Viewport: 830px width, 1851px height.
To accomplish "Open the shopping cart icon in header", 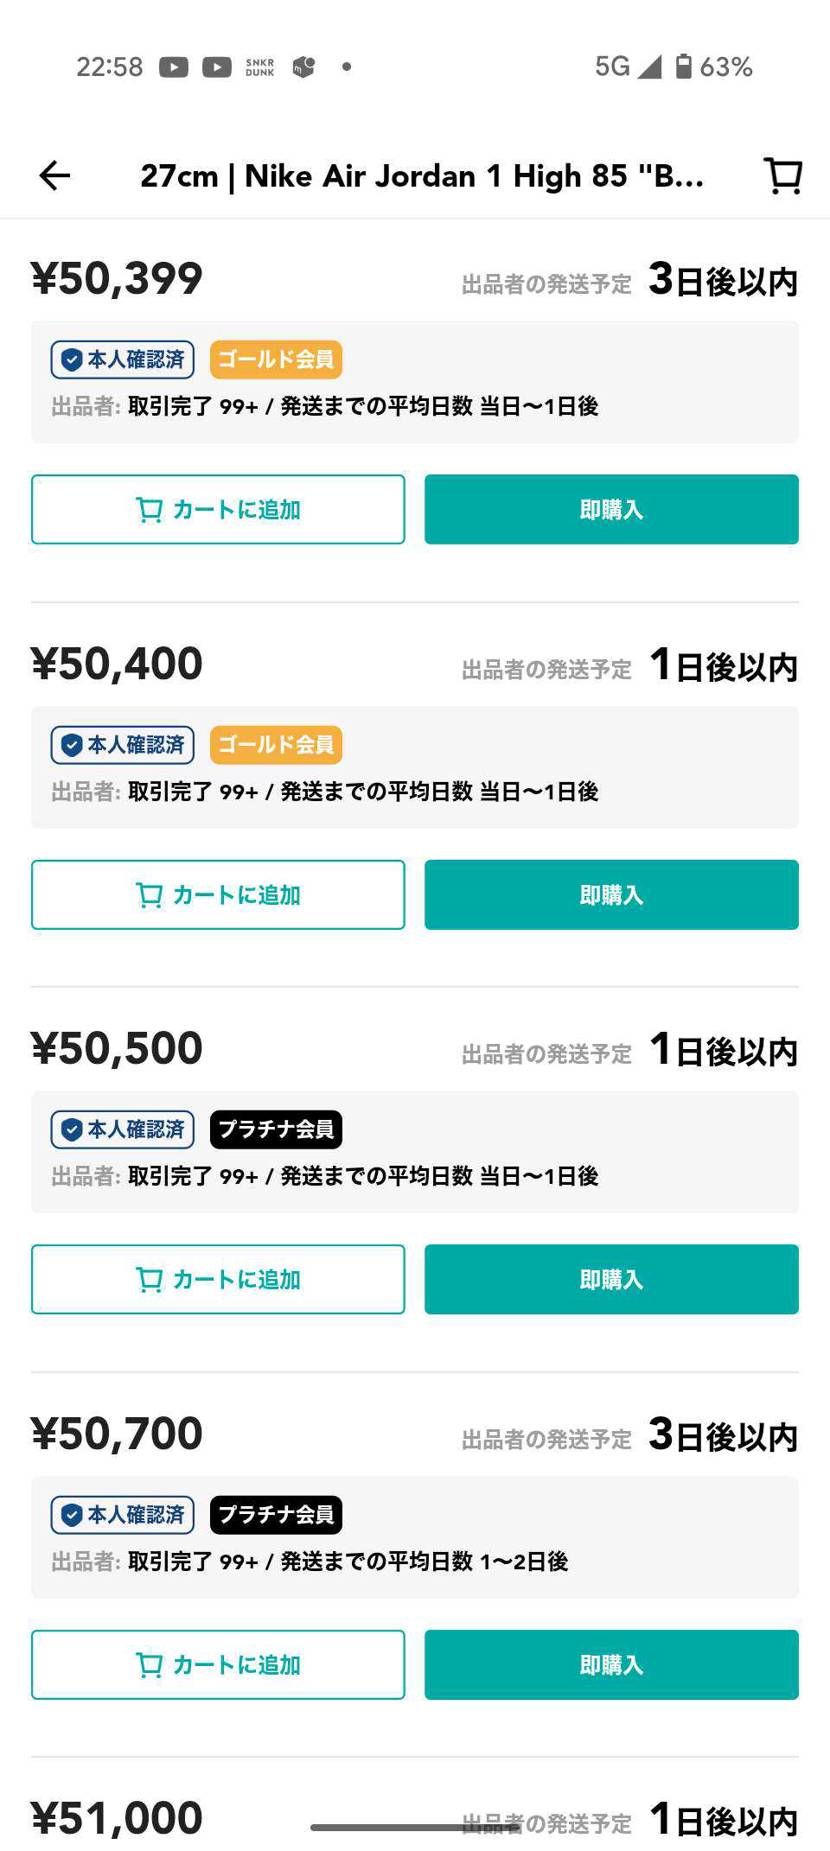I will click(783, 176).
